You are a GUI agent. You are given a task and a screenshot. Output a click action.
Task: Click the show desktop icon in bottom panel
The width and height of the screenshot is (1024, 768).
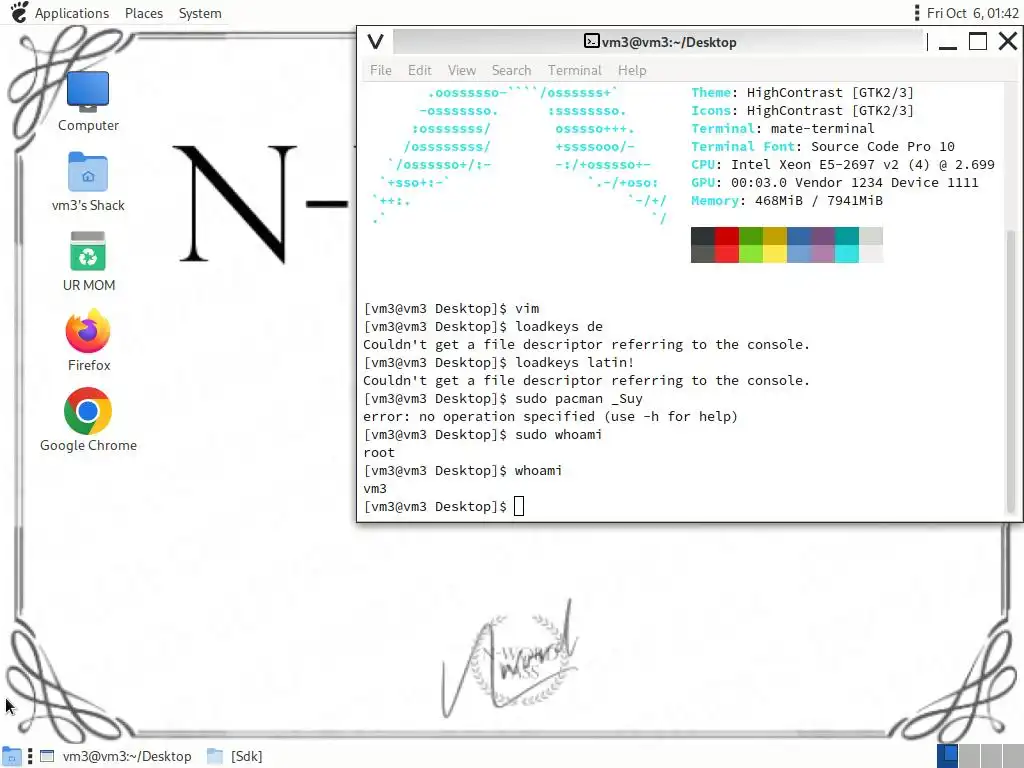click(x=11, y=756)
